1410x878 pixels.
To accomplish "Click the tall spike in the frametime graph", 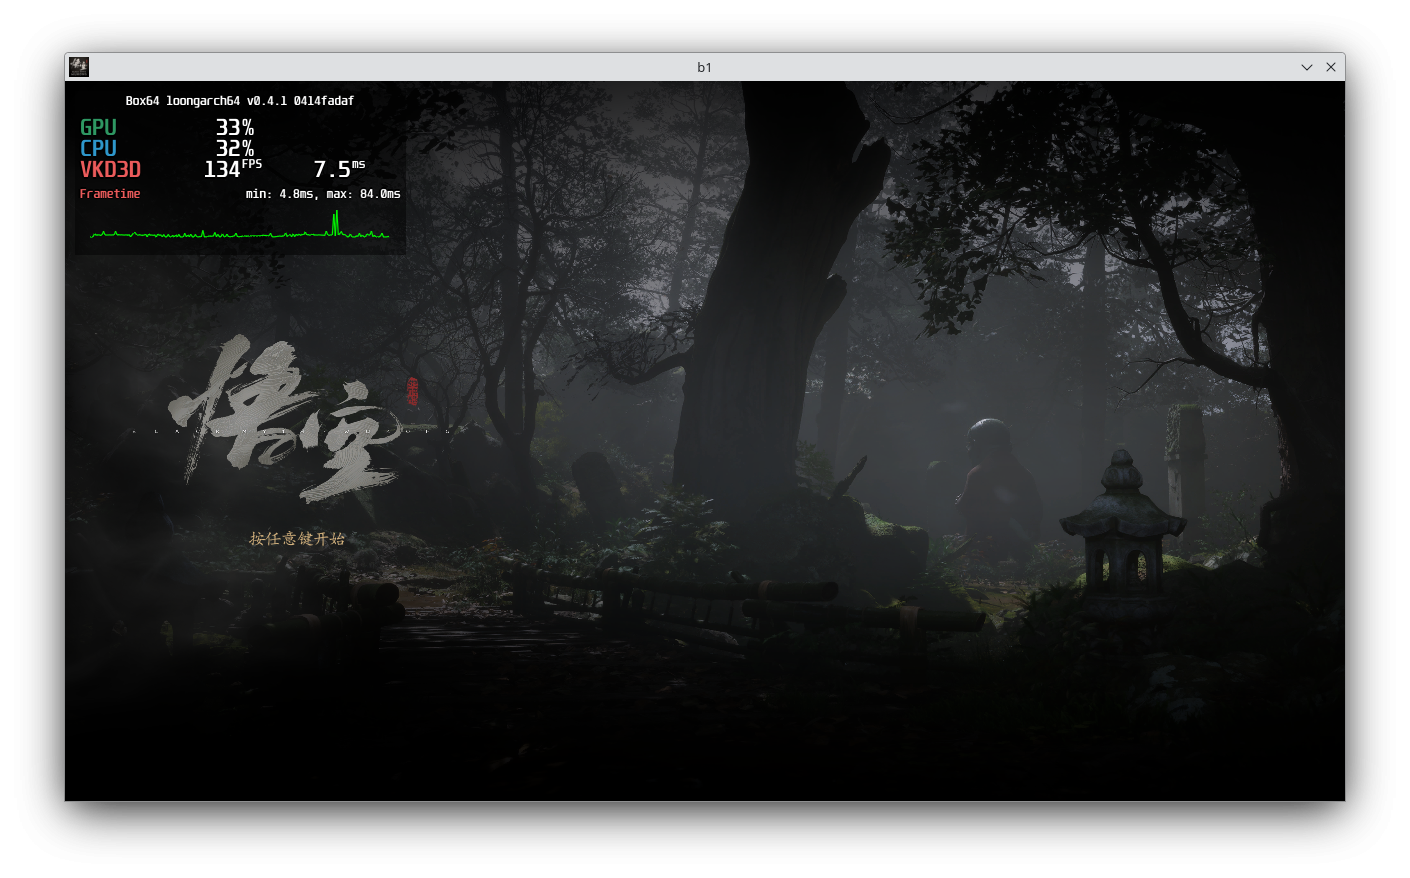I will click(x=336, y=223).
